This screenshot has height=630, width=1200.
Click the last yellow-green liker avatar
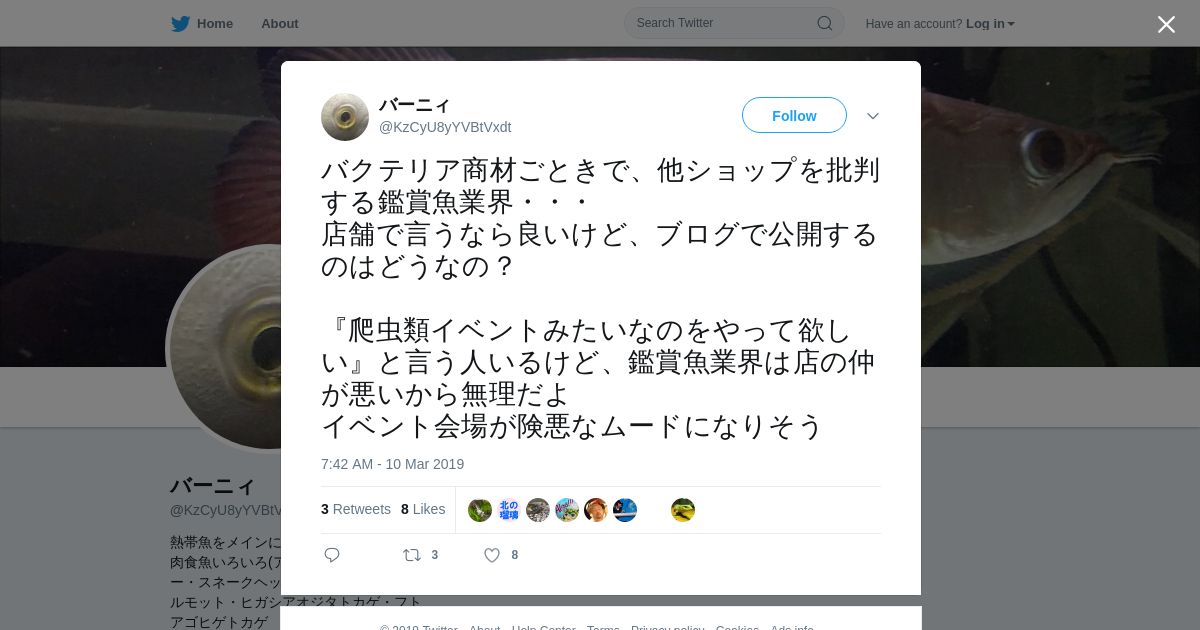[683, 510]
